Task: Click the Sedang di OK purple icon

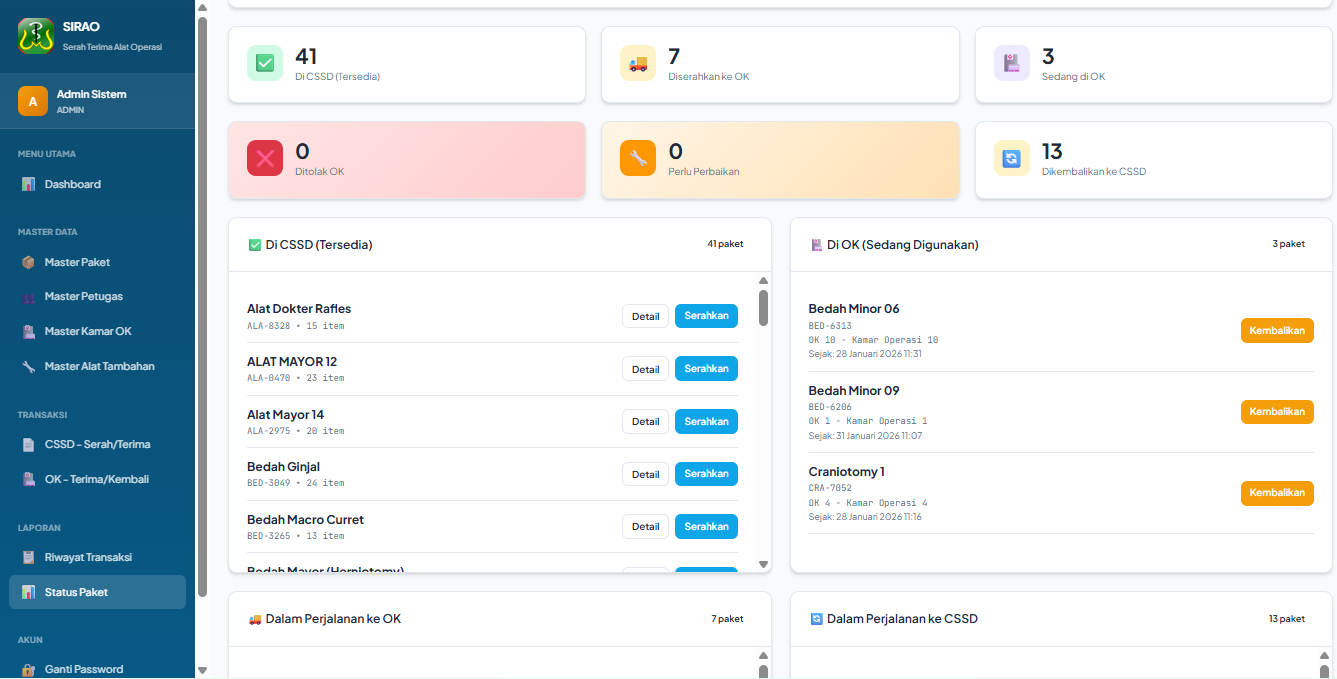Action: pyautogui.click(x=1012, y=63)
